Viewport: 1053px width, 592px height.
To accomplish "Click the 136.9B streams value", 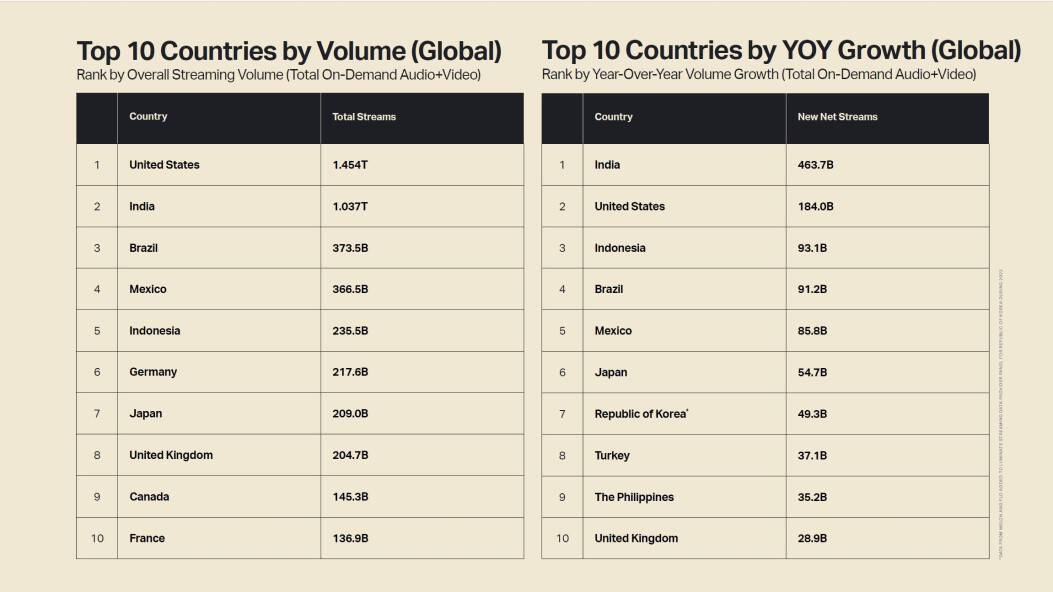I will click(350, 538).
